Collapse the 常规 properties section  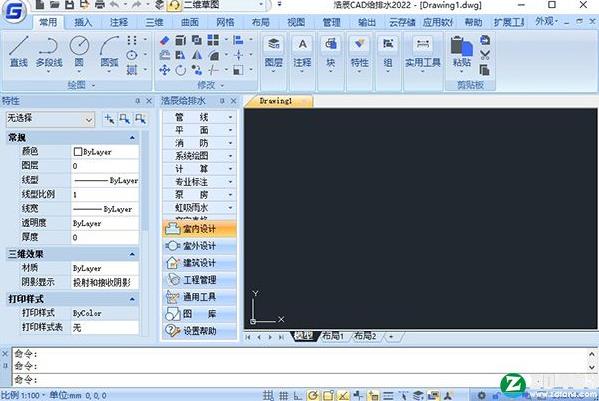[x=132, y=137]
